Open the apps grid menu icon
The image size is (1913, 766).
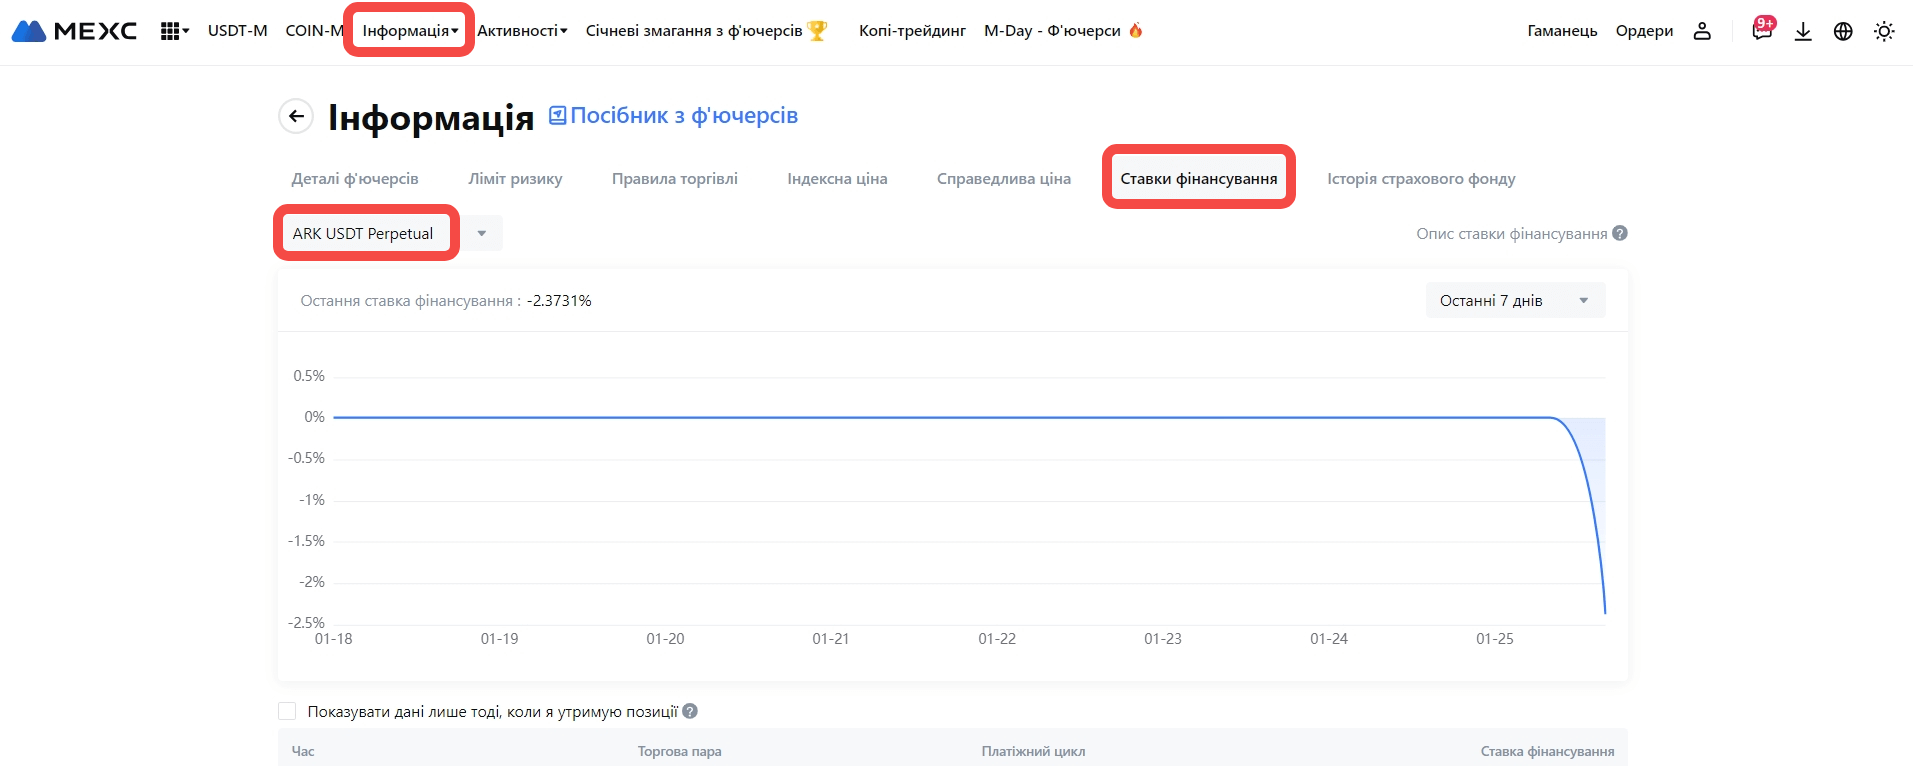pyautogui.click(x=172, y=31)
